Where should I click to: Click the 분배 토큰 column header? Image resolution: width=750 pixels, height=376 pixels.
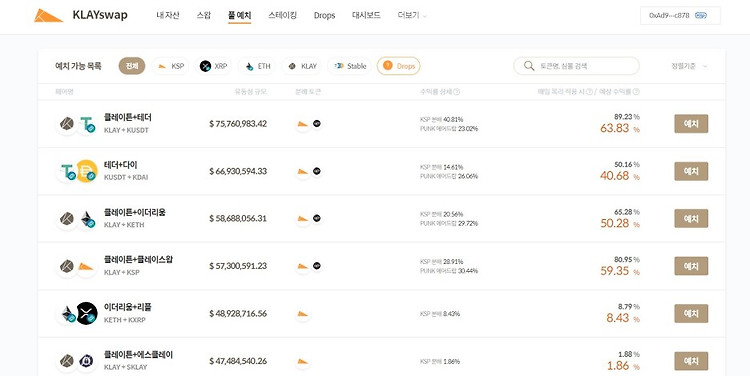click(308, 92)
